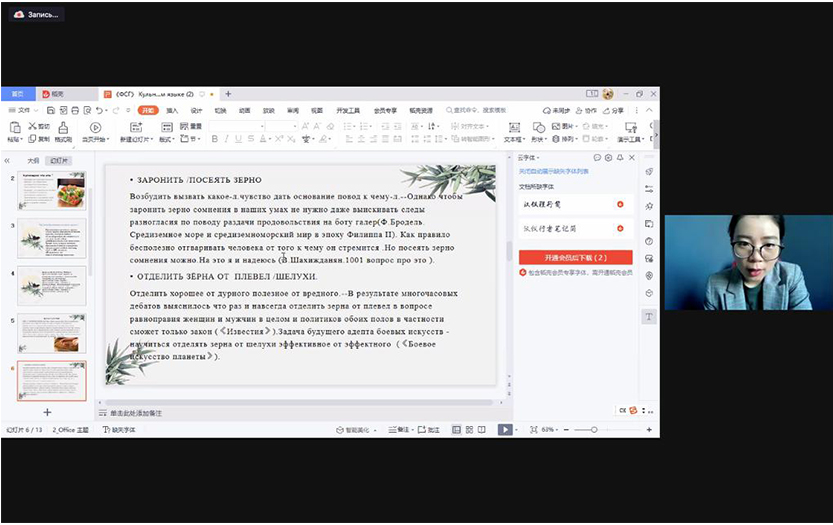Switch to the Insert ribbon tab
The image size is (833, 525).
coord(172,110)
